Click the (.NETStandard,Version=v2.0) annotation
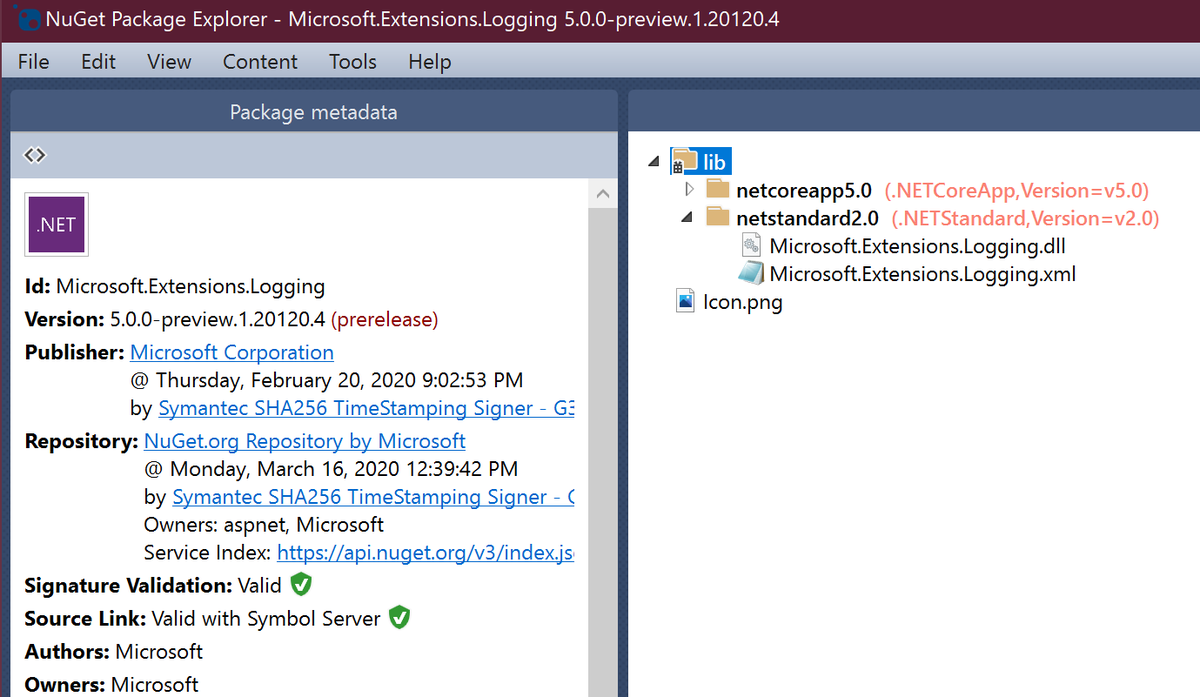Image resolution: width=1200 pixels, height=697 pixels. tap(1026, 218)
